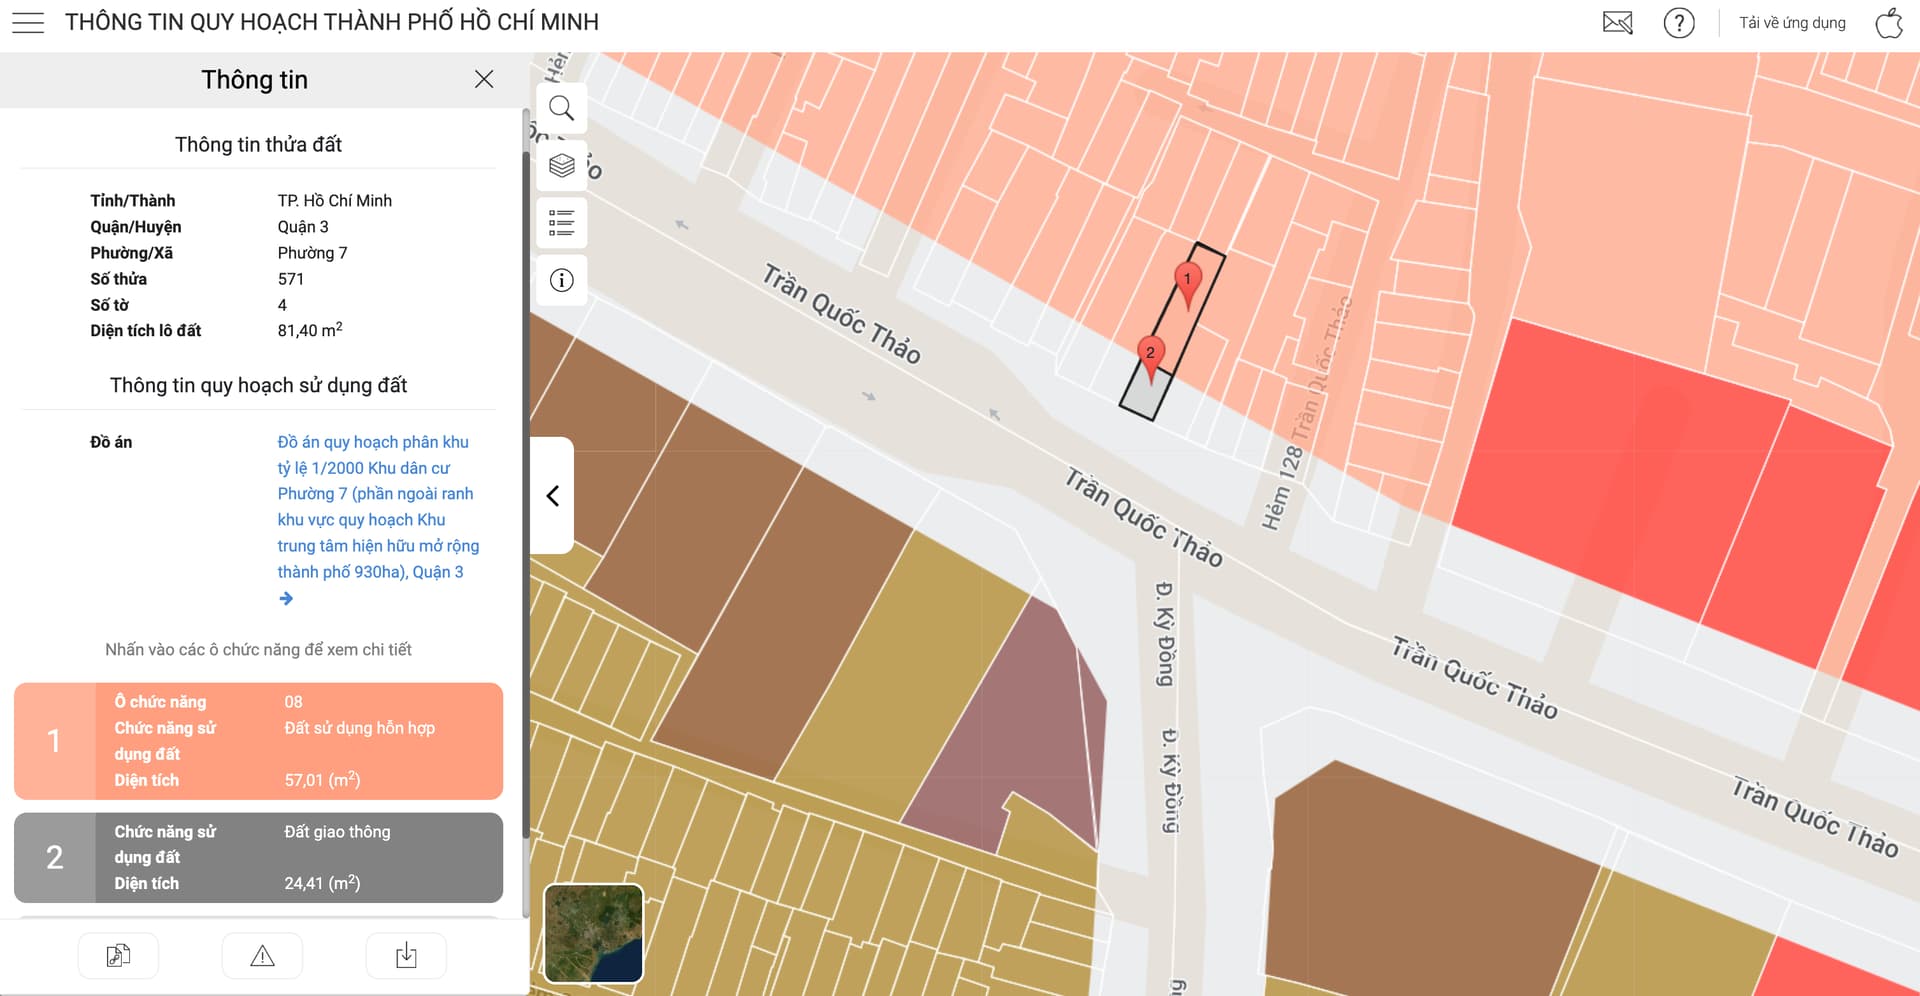
Task: Click the Apple app download icon
Action: 1888,23
